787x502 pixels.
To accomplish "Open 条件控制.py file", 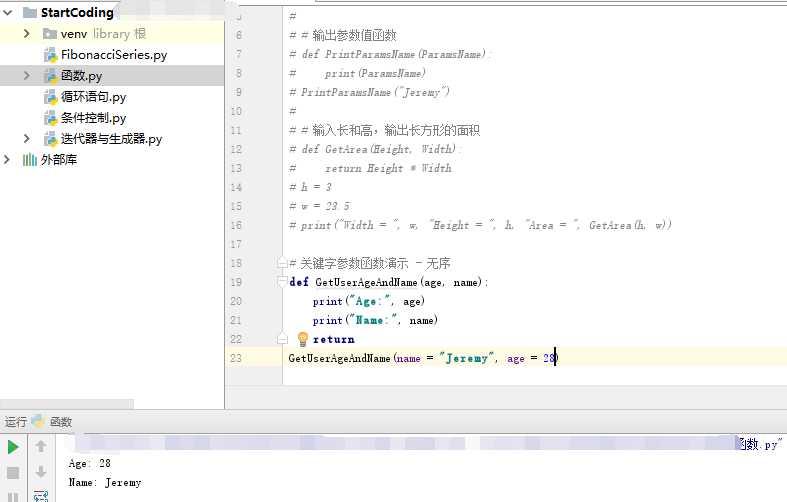I will point(93,118).
